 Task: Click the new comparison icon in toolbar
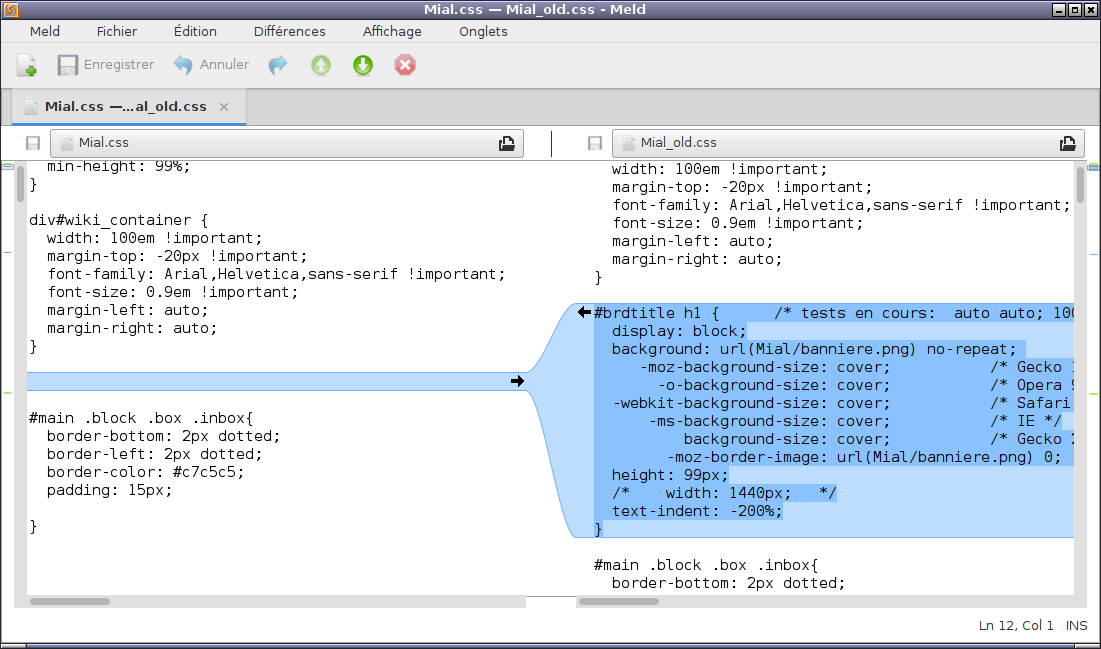(x=27, y=65)
